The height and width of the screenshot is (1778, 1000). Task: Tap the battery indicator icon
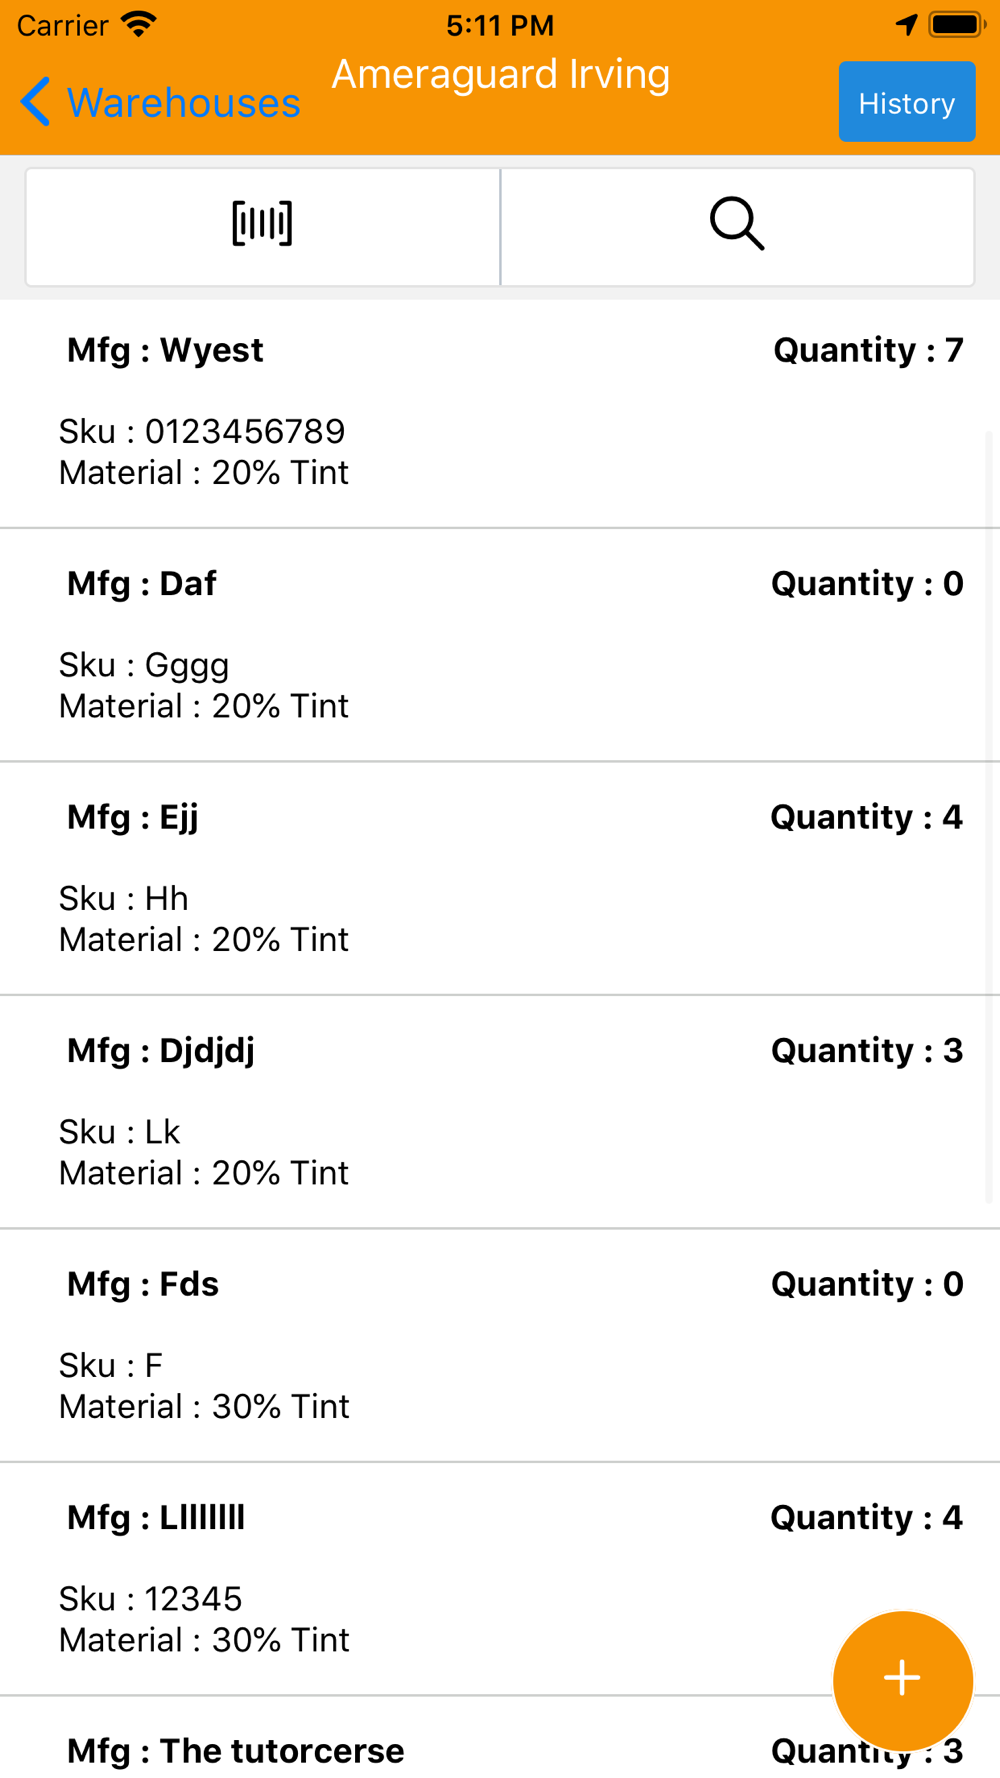(956, 24)
